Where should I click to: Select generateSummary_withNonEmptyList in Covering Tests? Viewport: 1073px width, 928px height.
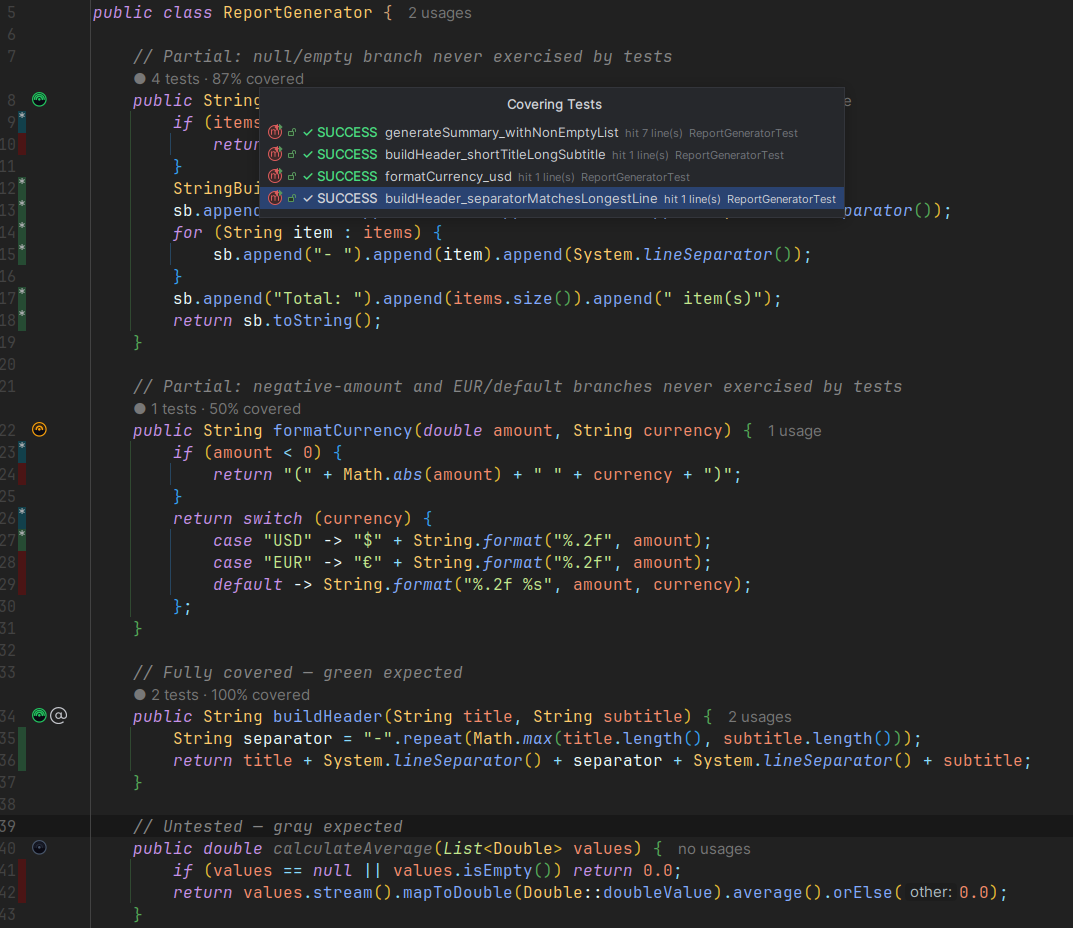(552, 133)
